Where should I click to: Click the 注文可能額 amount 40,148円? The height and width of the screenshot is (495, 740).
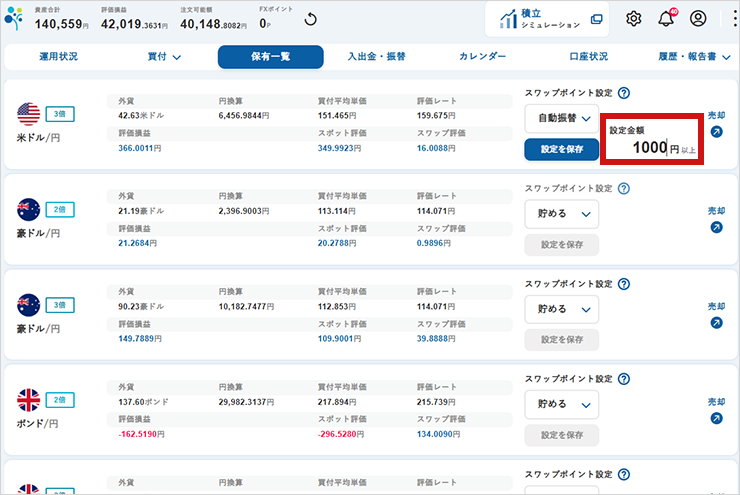click(213, 24)
